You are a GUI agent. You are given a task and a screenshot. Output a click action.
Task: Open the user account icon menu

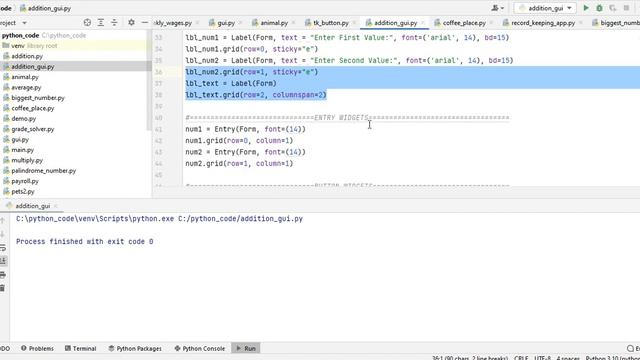[x=497, y=8]
